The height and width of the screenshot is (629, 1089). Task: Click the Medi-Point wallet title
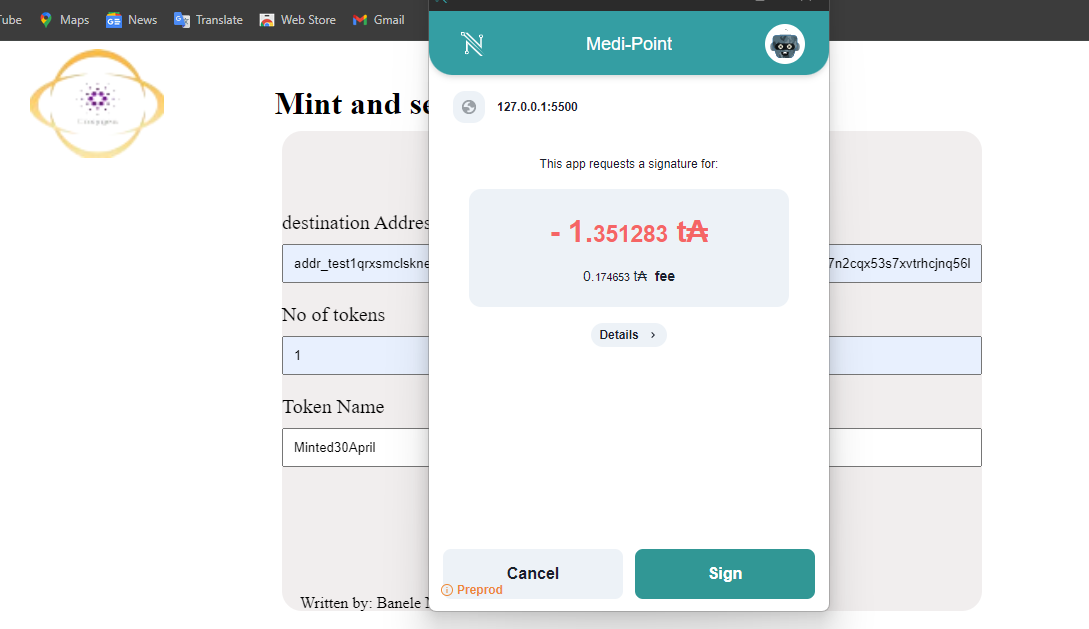(x=629, y=44)
